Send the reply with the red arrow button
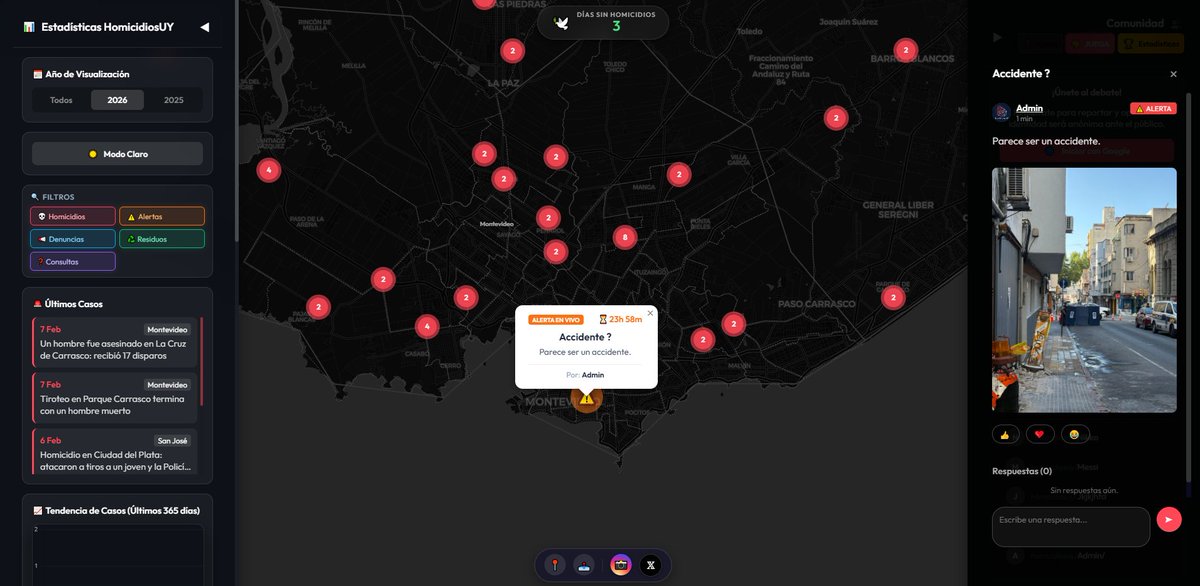Image resolution: width=1200 pixels, height=586 pixels. click(x=1169, y=520)
